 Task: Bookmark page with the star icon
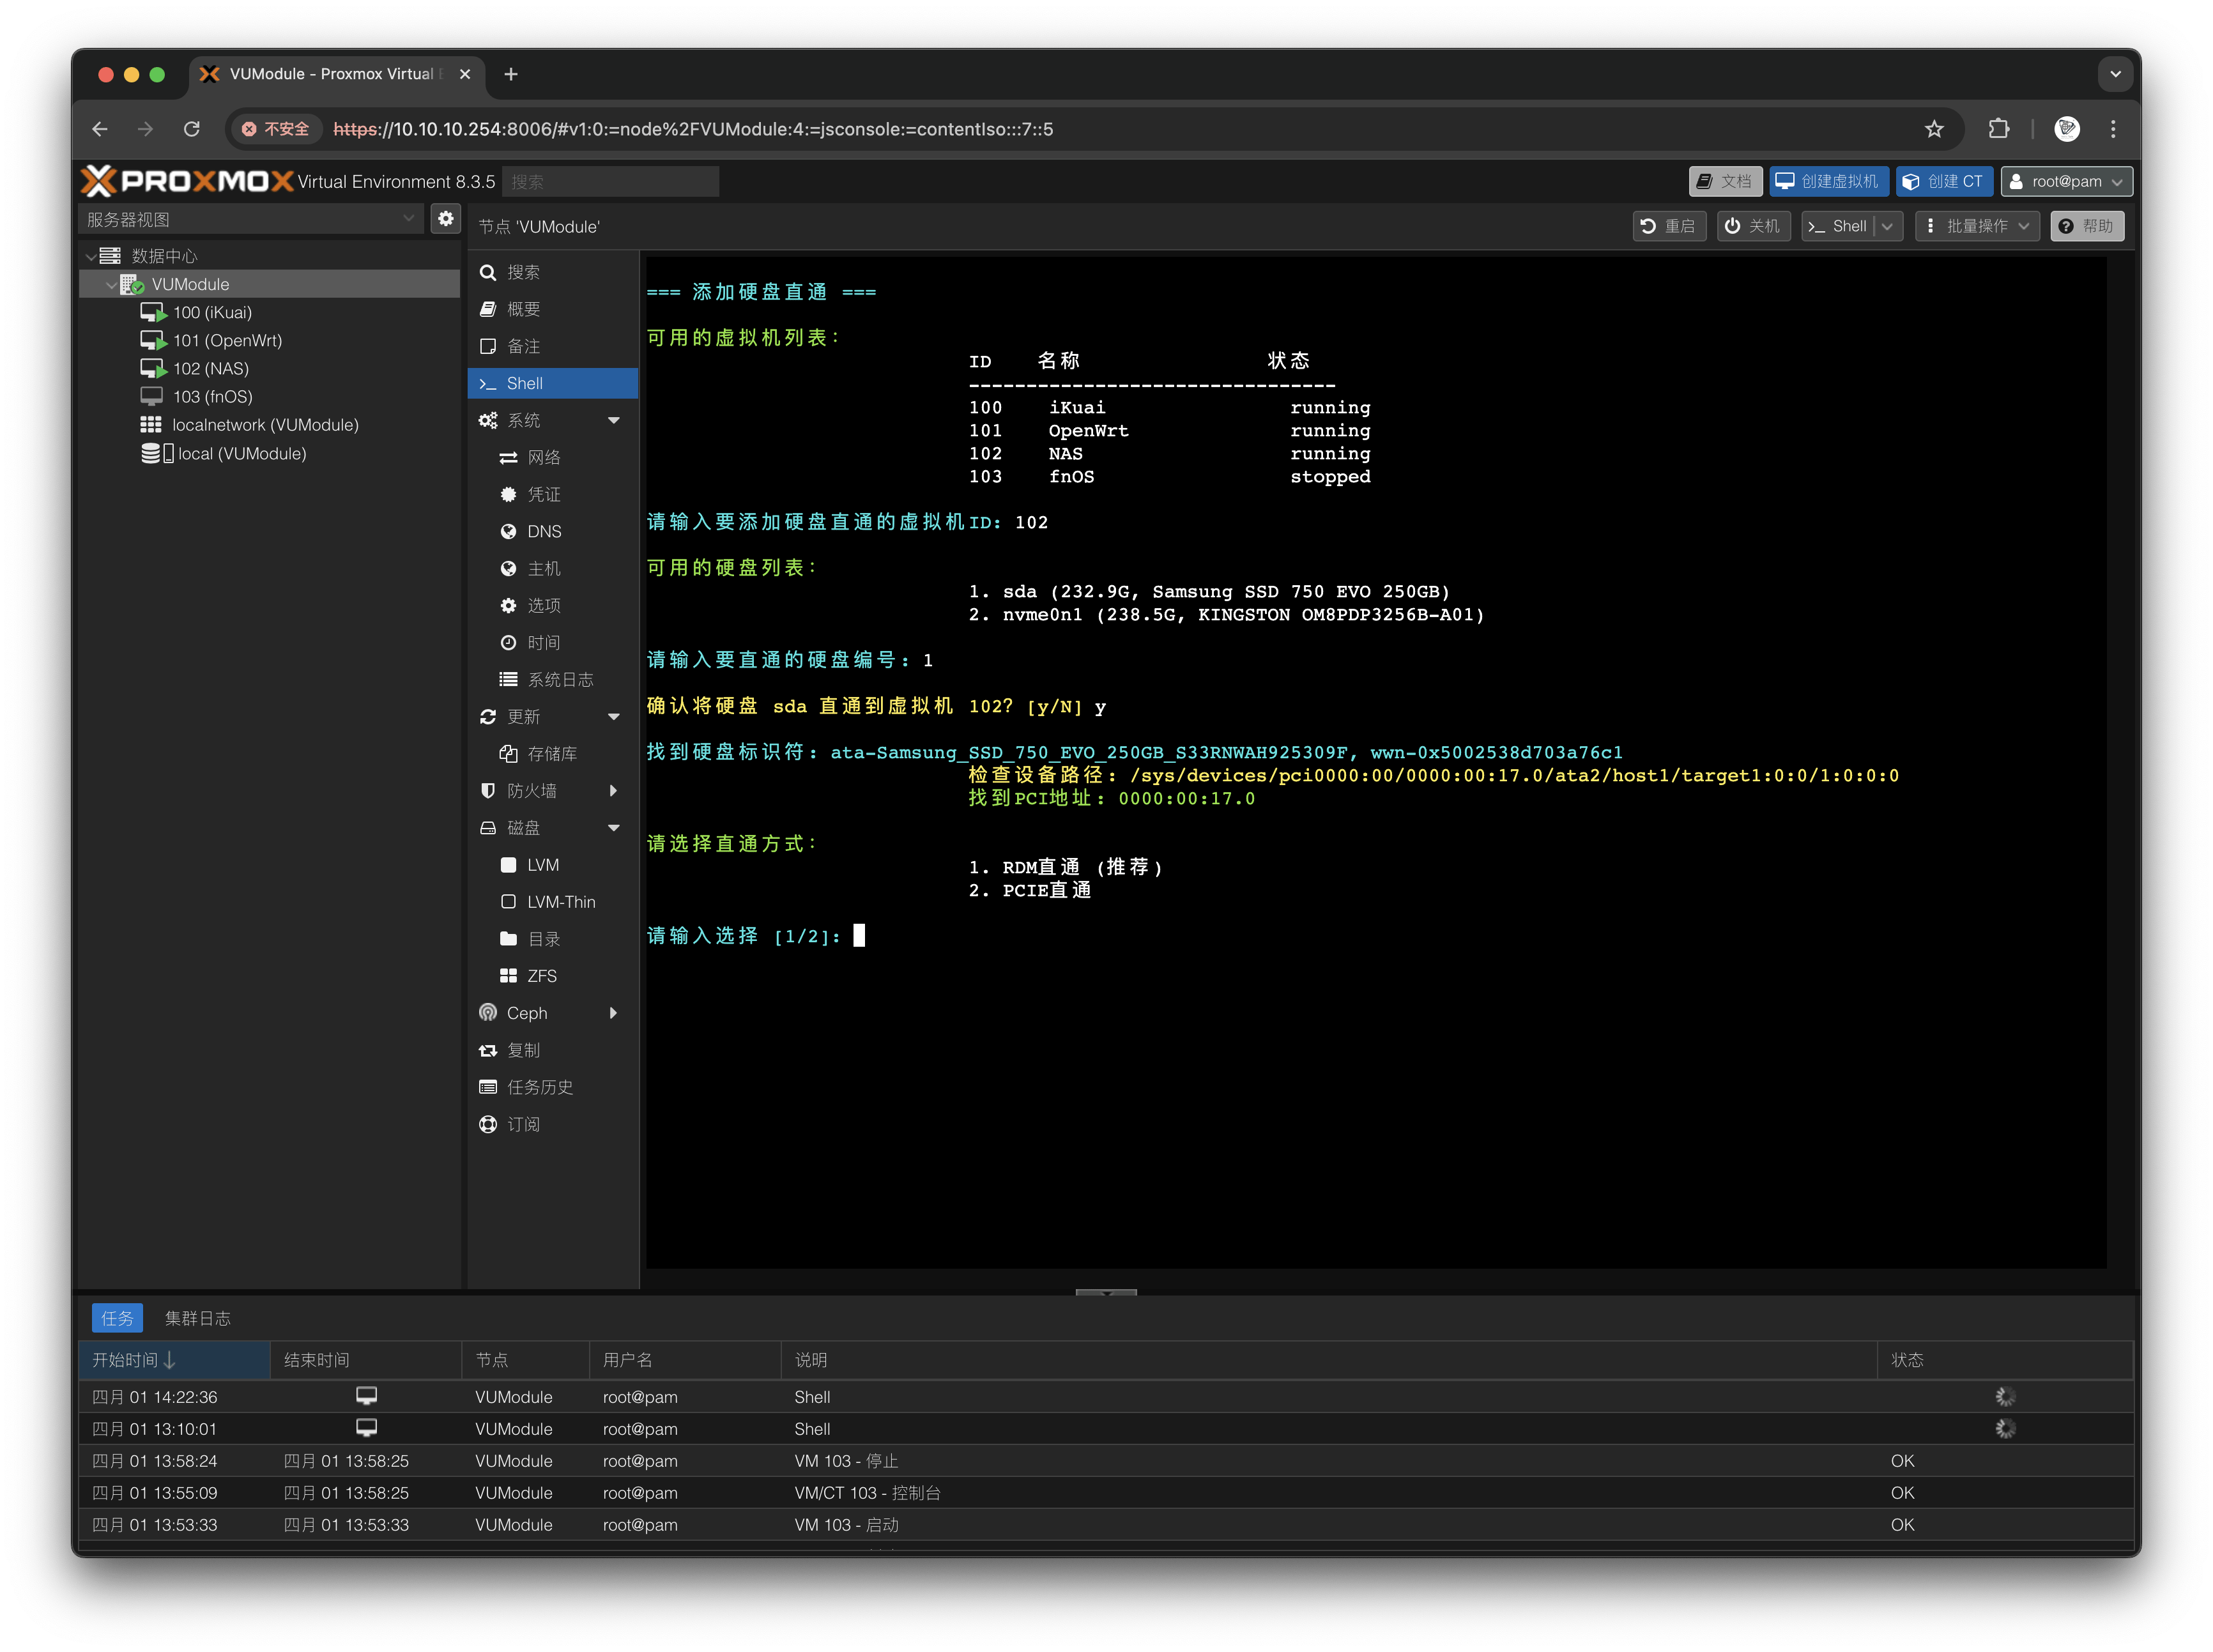[1934, 129]
